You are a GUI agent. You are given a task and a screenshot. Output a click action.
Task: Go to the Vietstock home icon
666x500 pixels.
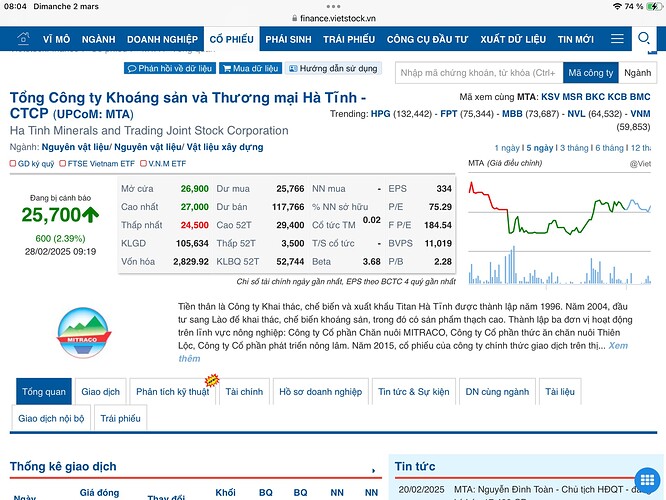point(21,39)
